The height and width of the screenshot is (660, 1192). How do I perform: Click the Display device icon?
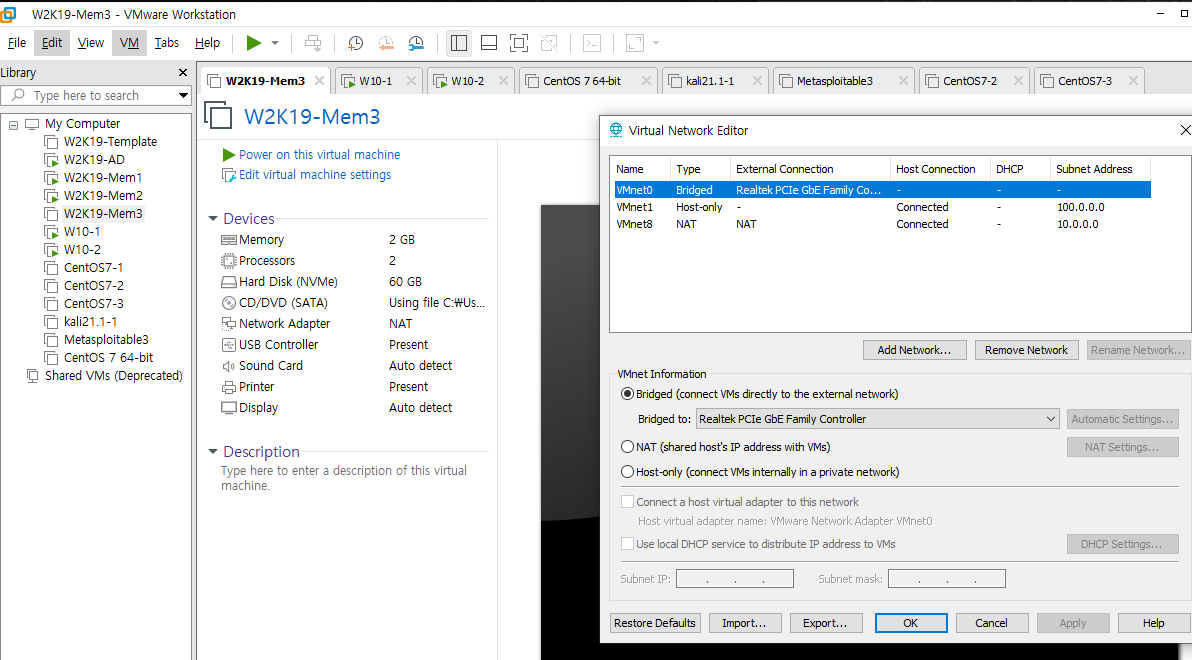(229, 408)
